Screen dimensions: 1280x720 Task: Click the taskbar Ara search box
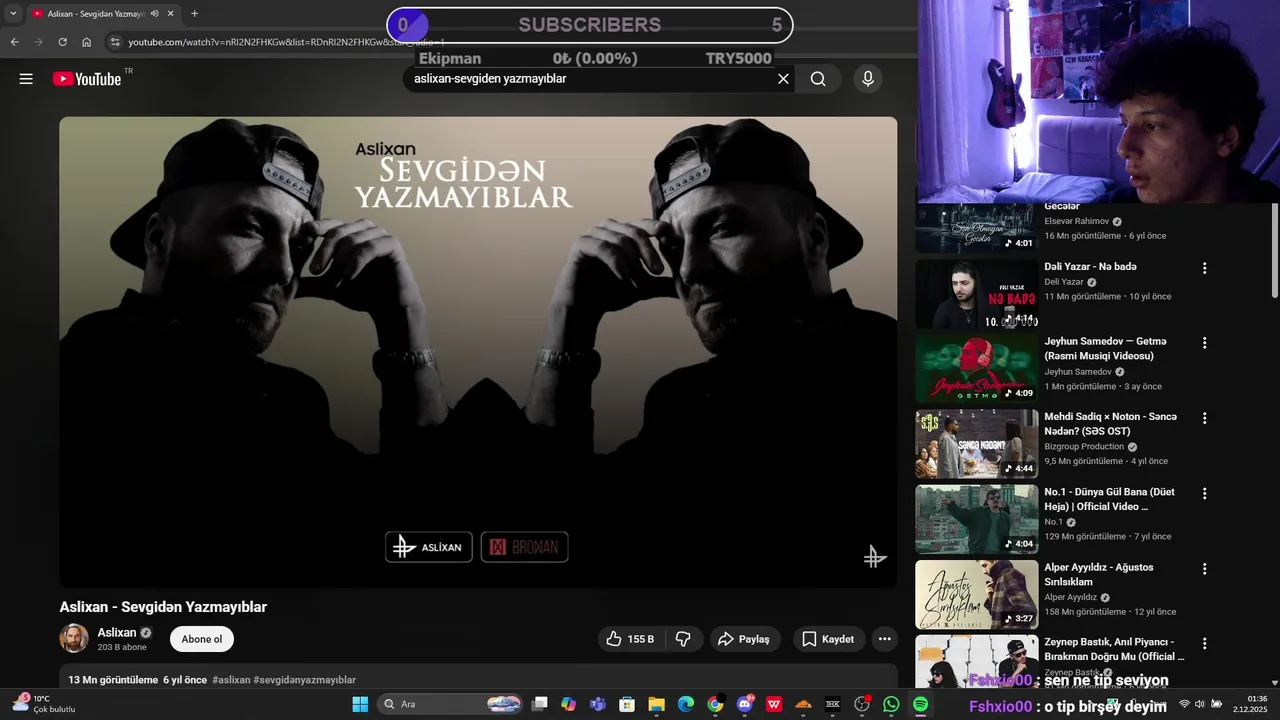click(x=452, y=704)
